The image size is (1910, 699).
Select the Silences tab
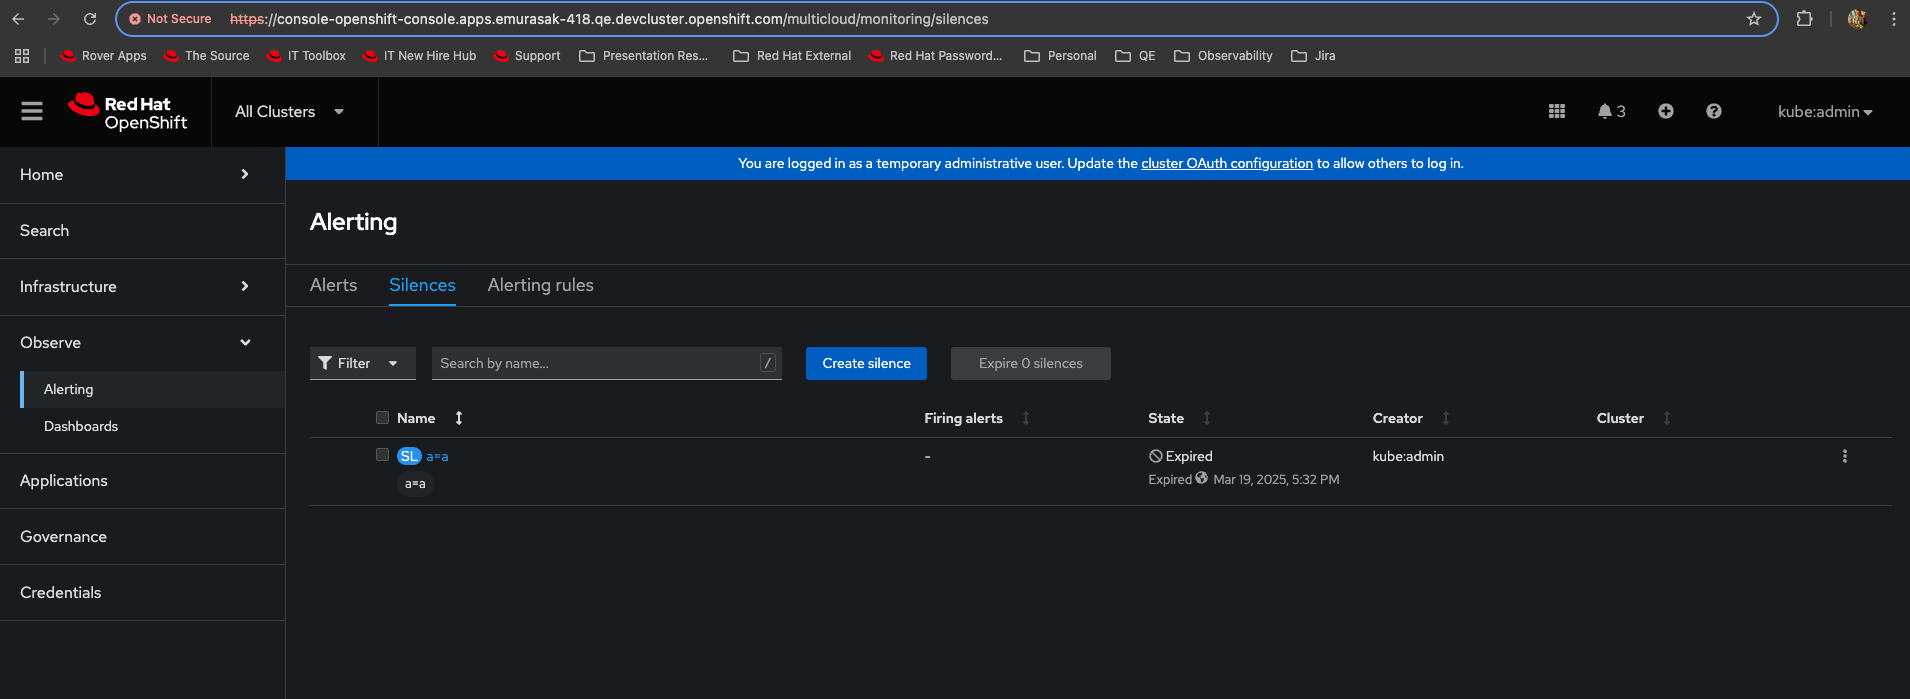point(422,285)
